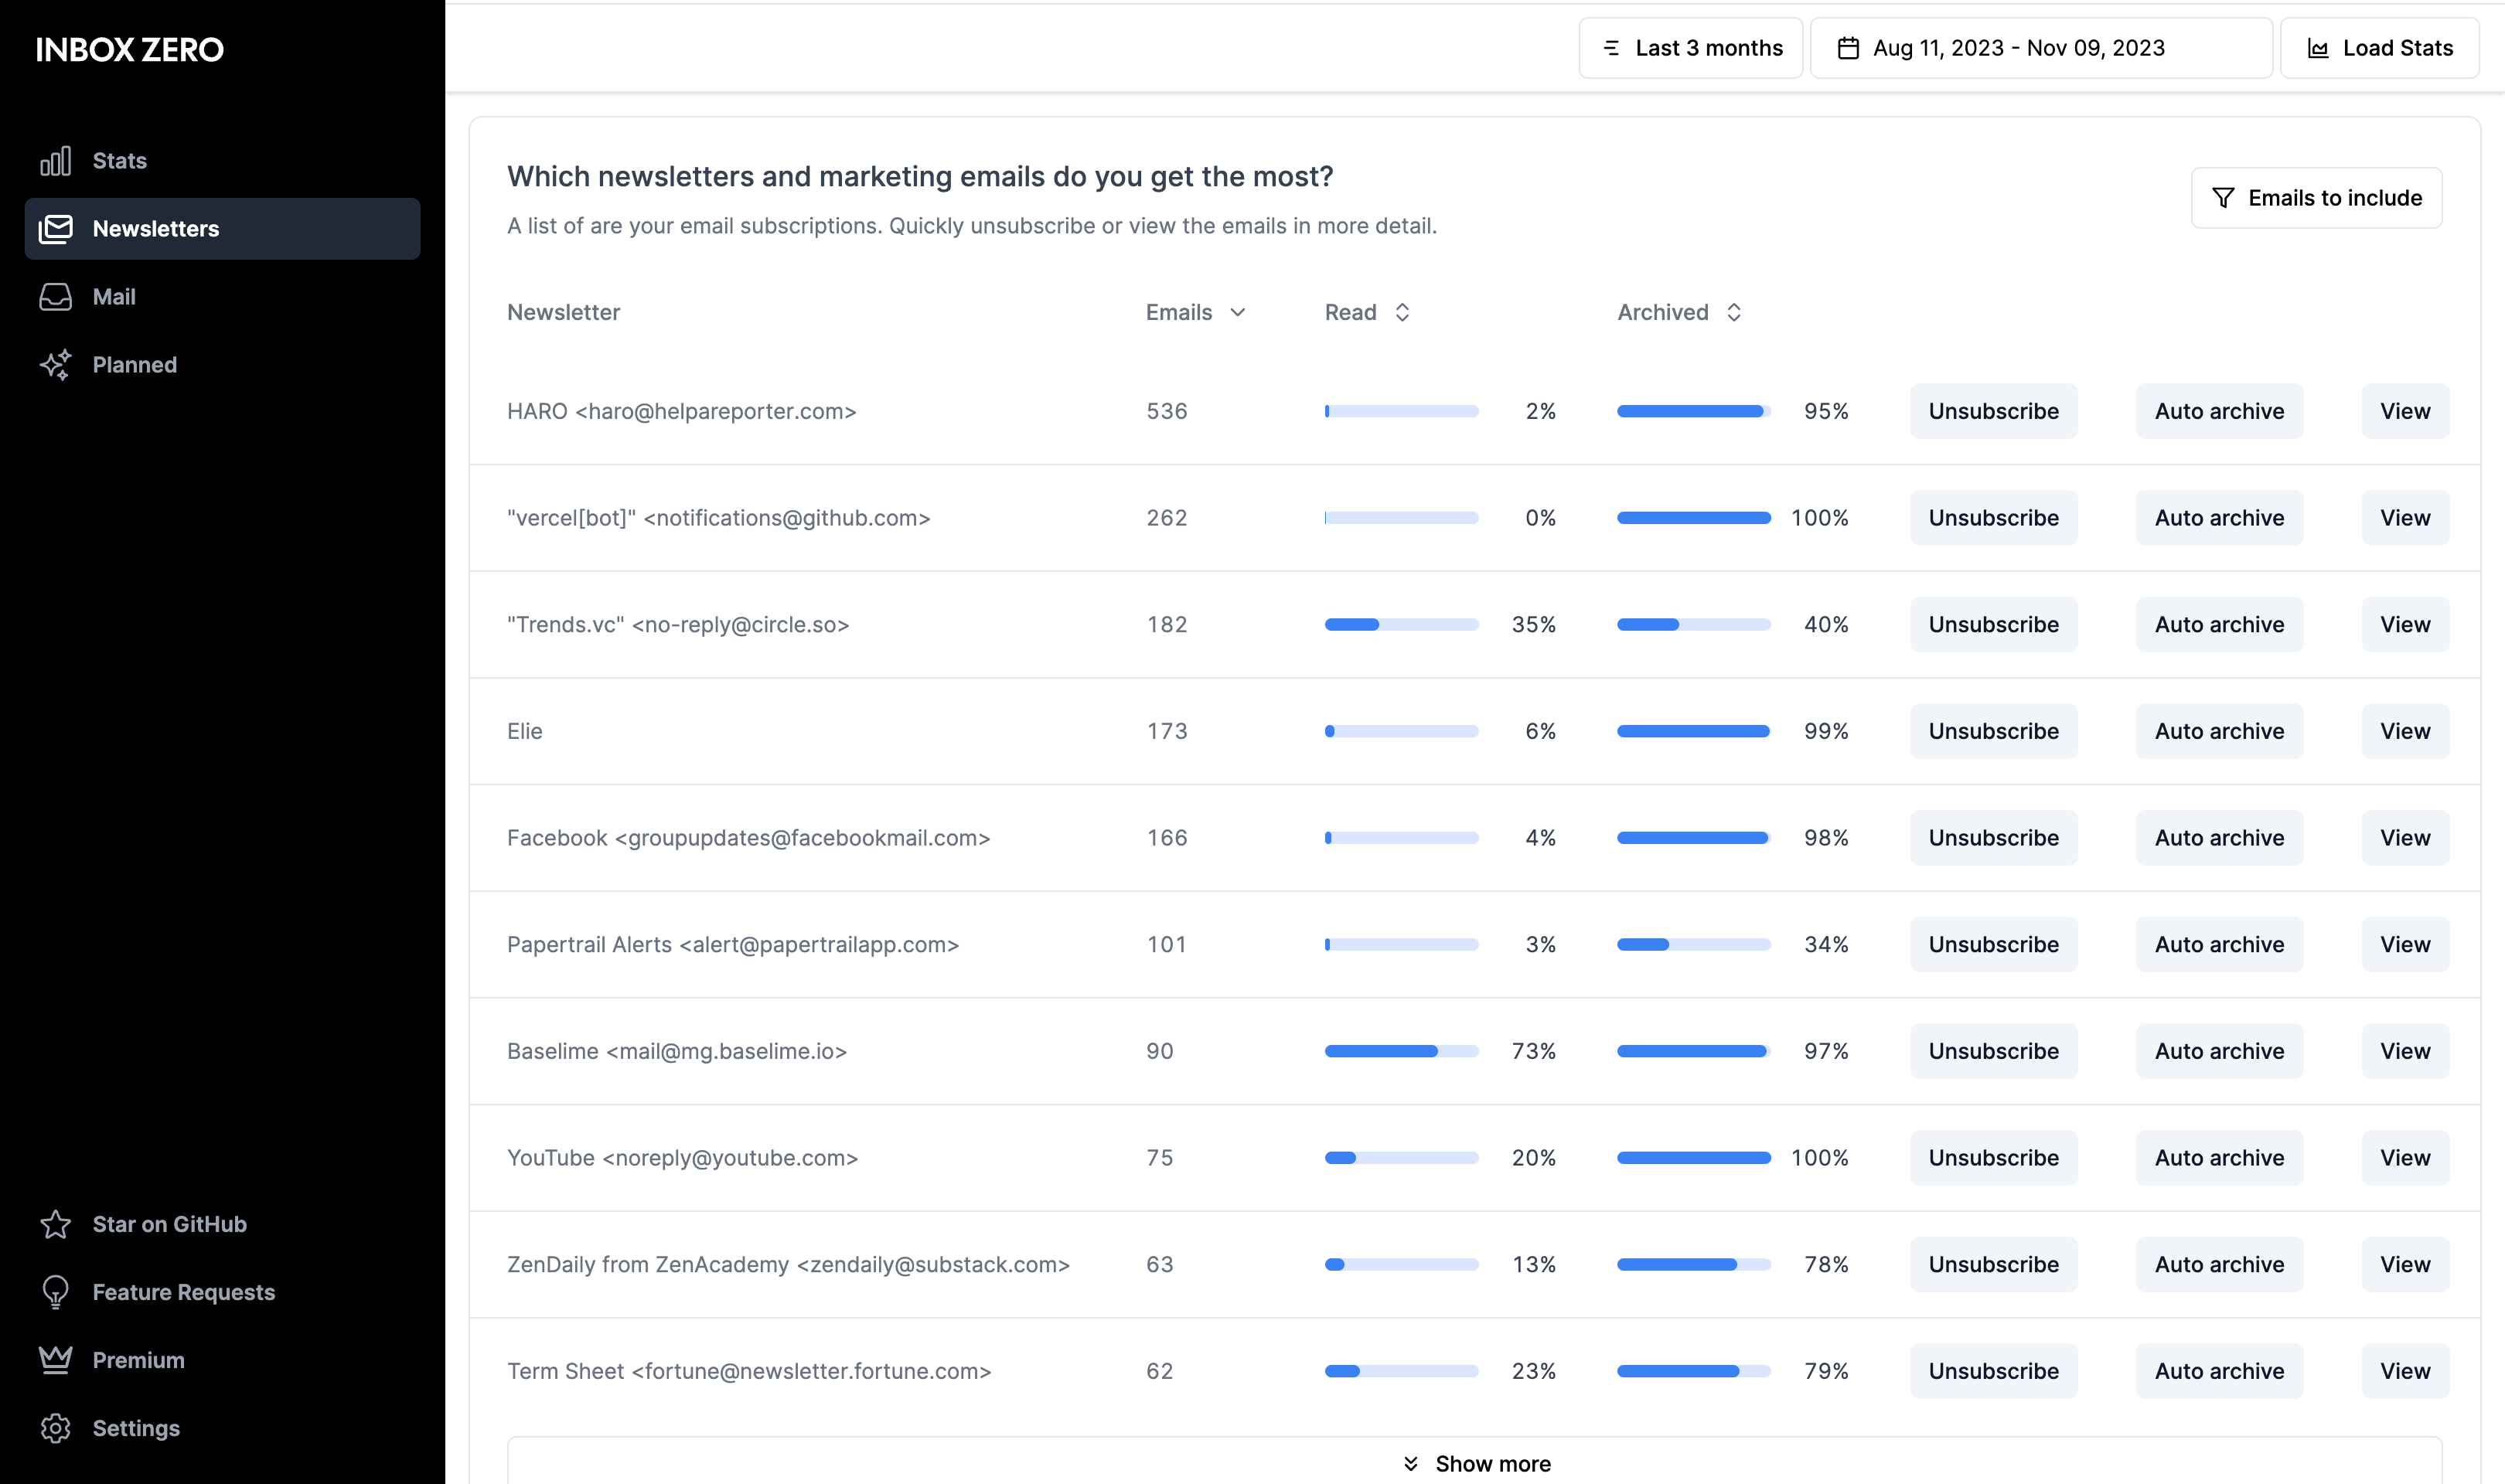
Task: Click the Newsletters sidebar icon
Action: click(58, 228)
